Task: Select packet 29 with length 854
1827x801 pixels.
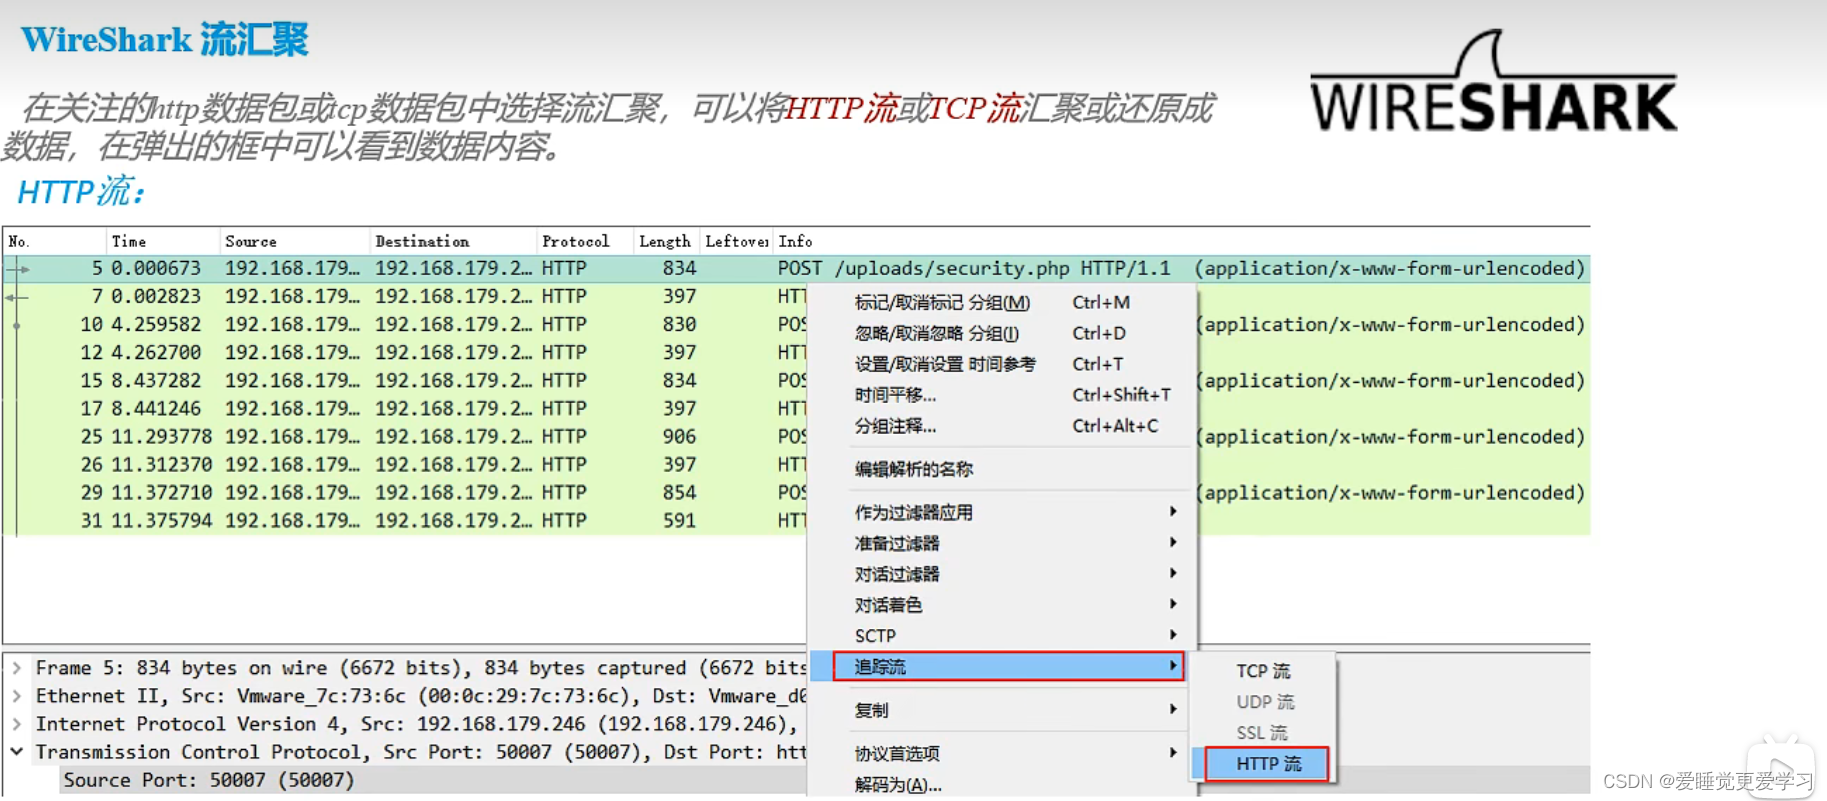Action: click(x=405, y=492)
